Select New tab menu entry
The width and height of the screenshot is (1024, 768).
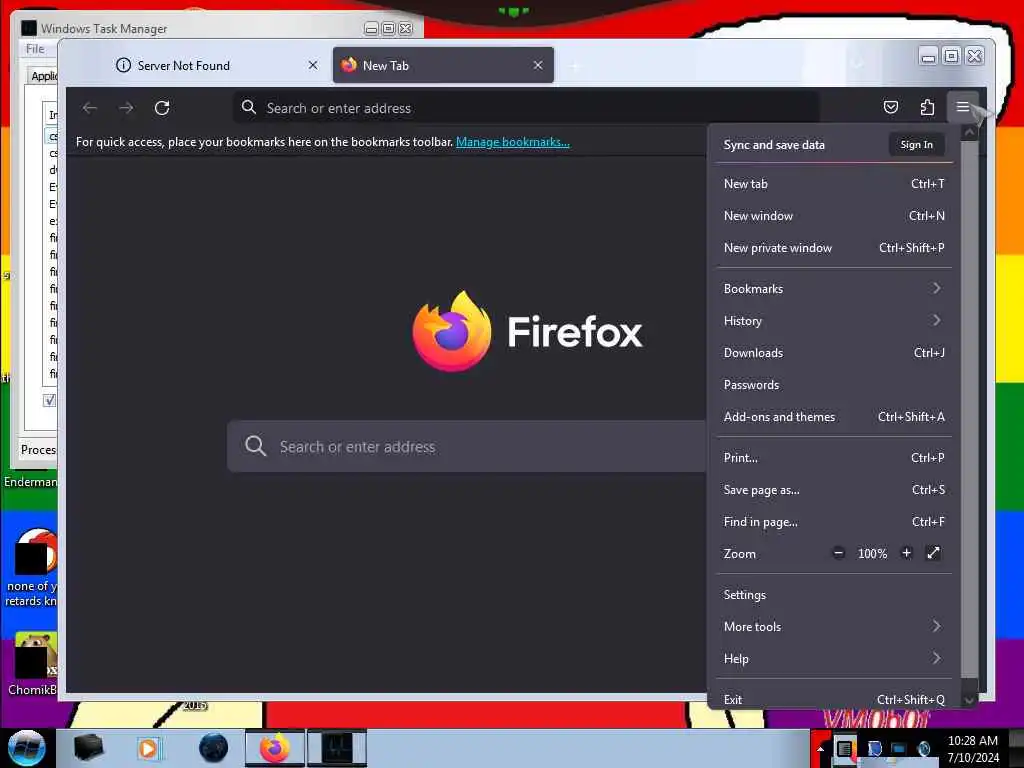[834, 184]
